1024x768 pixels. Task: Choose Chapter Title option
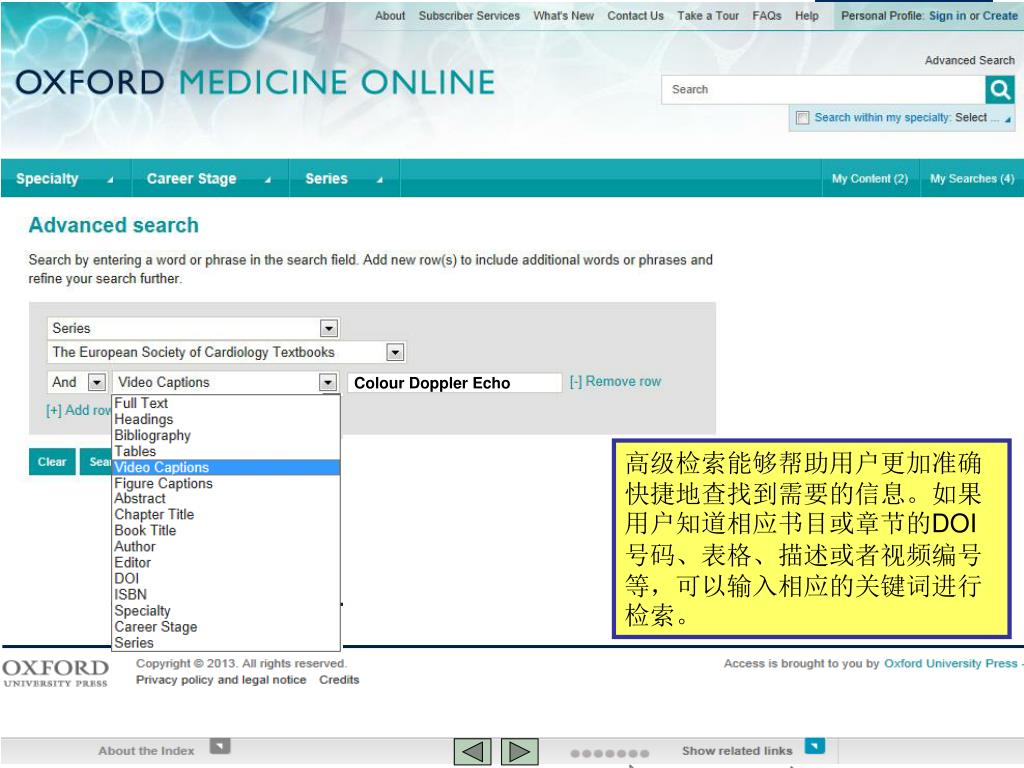click(x=226, y=515)
